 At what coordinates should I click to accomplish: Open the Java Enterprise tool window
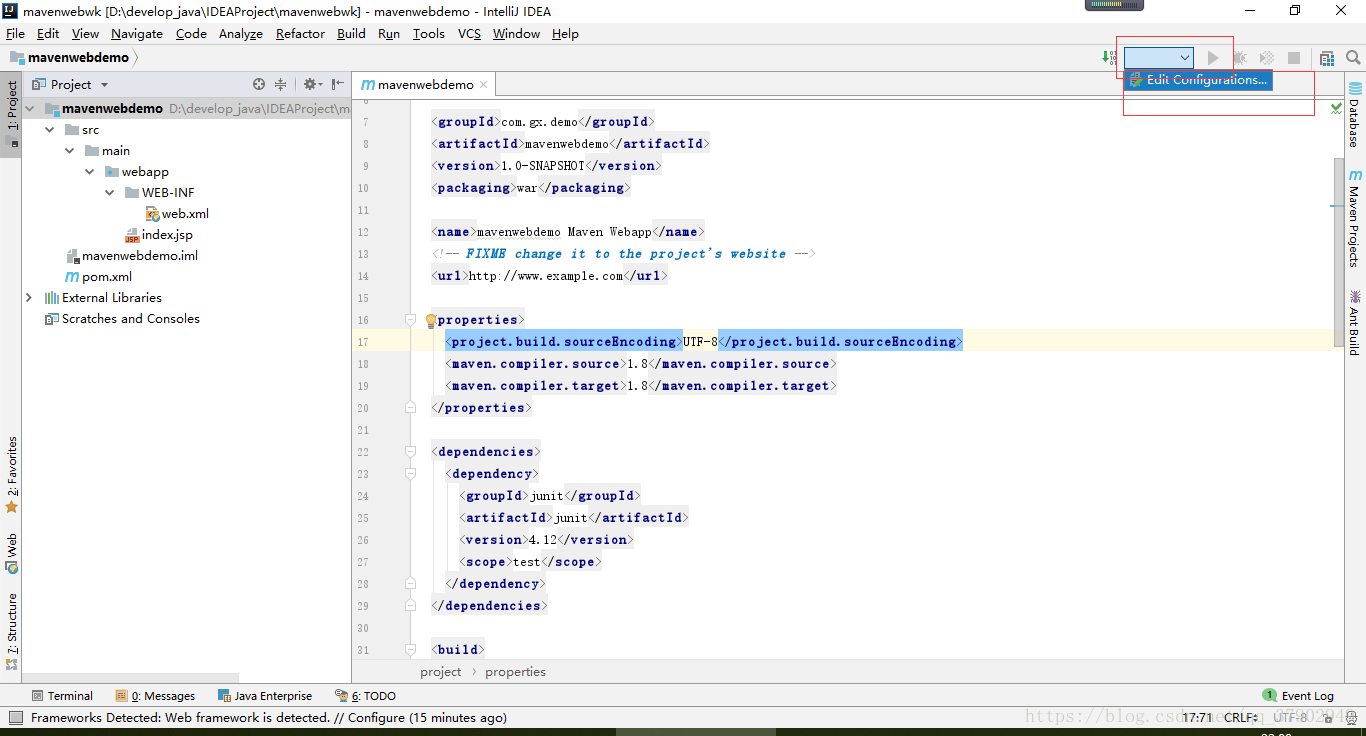264,696
